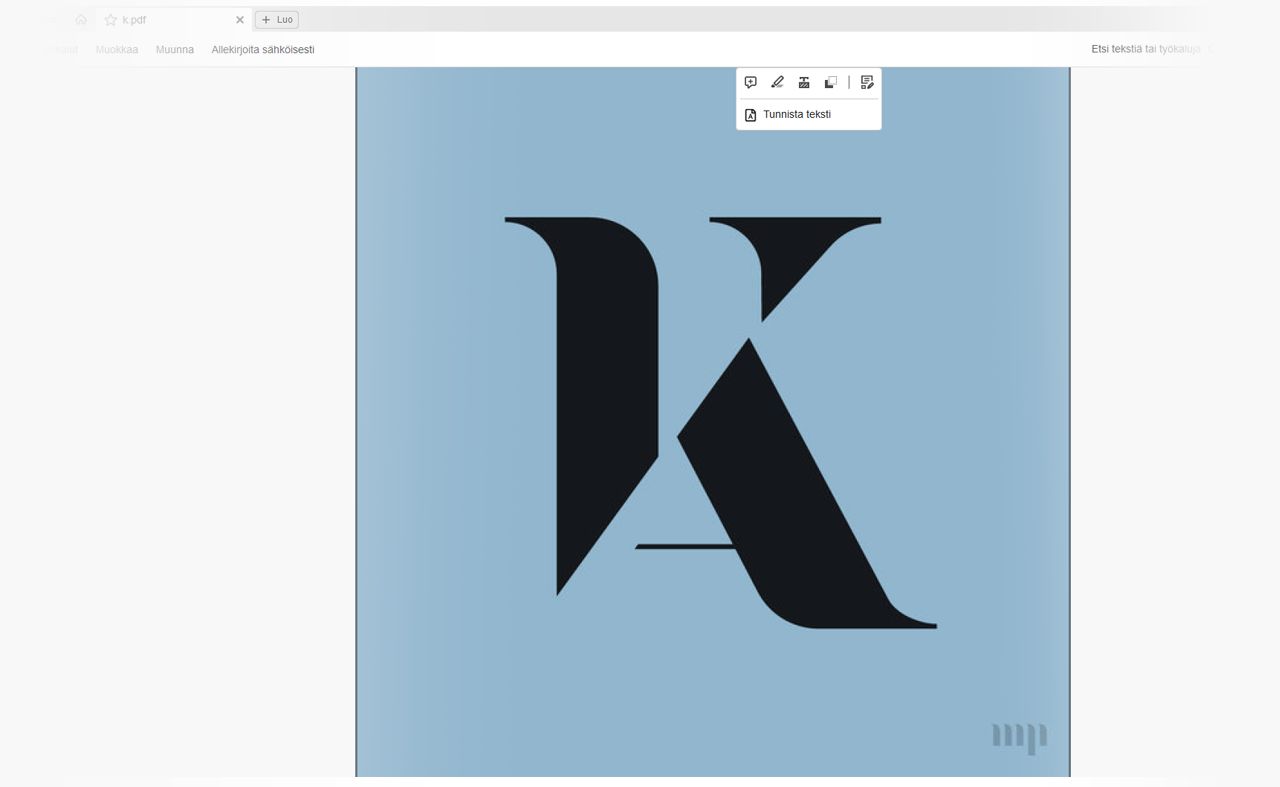
Task: Click the K logo page image
Action: pos(713,422)
